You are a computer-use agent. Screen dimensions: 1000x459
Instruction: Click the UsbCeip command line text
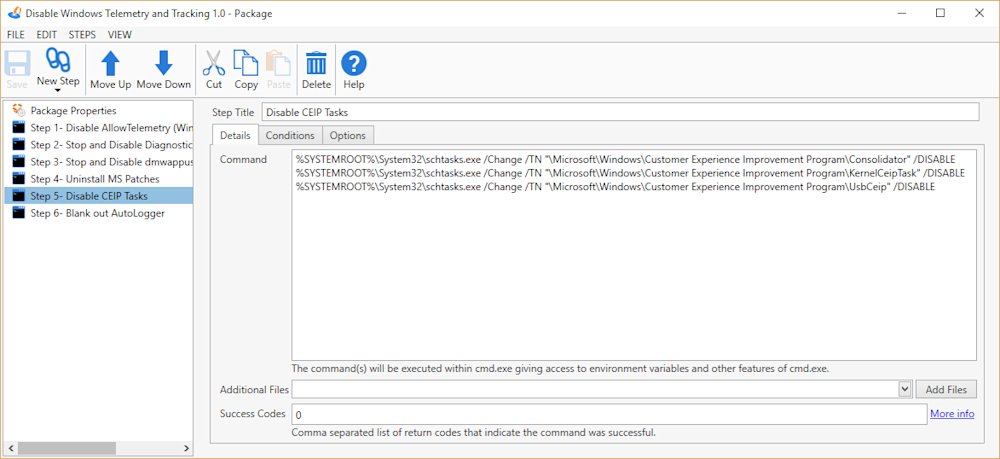615,186
